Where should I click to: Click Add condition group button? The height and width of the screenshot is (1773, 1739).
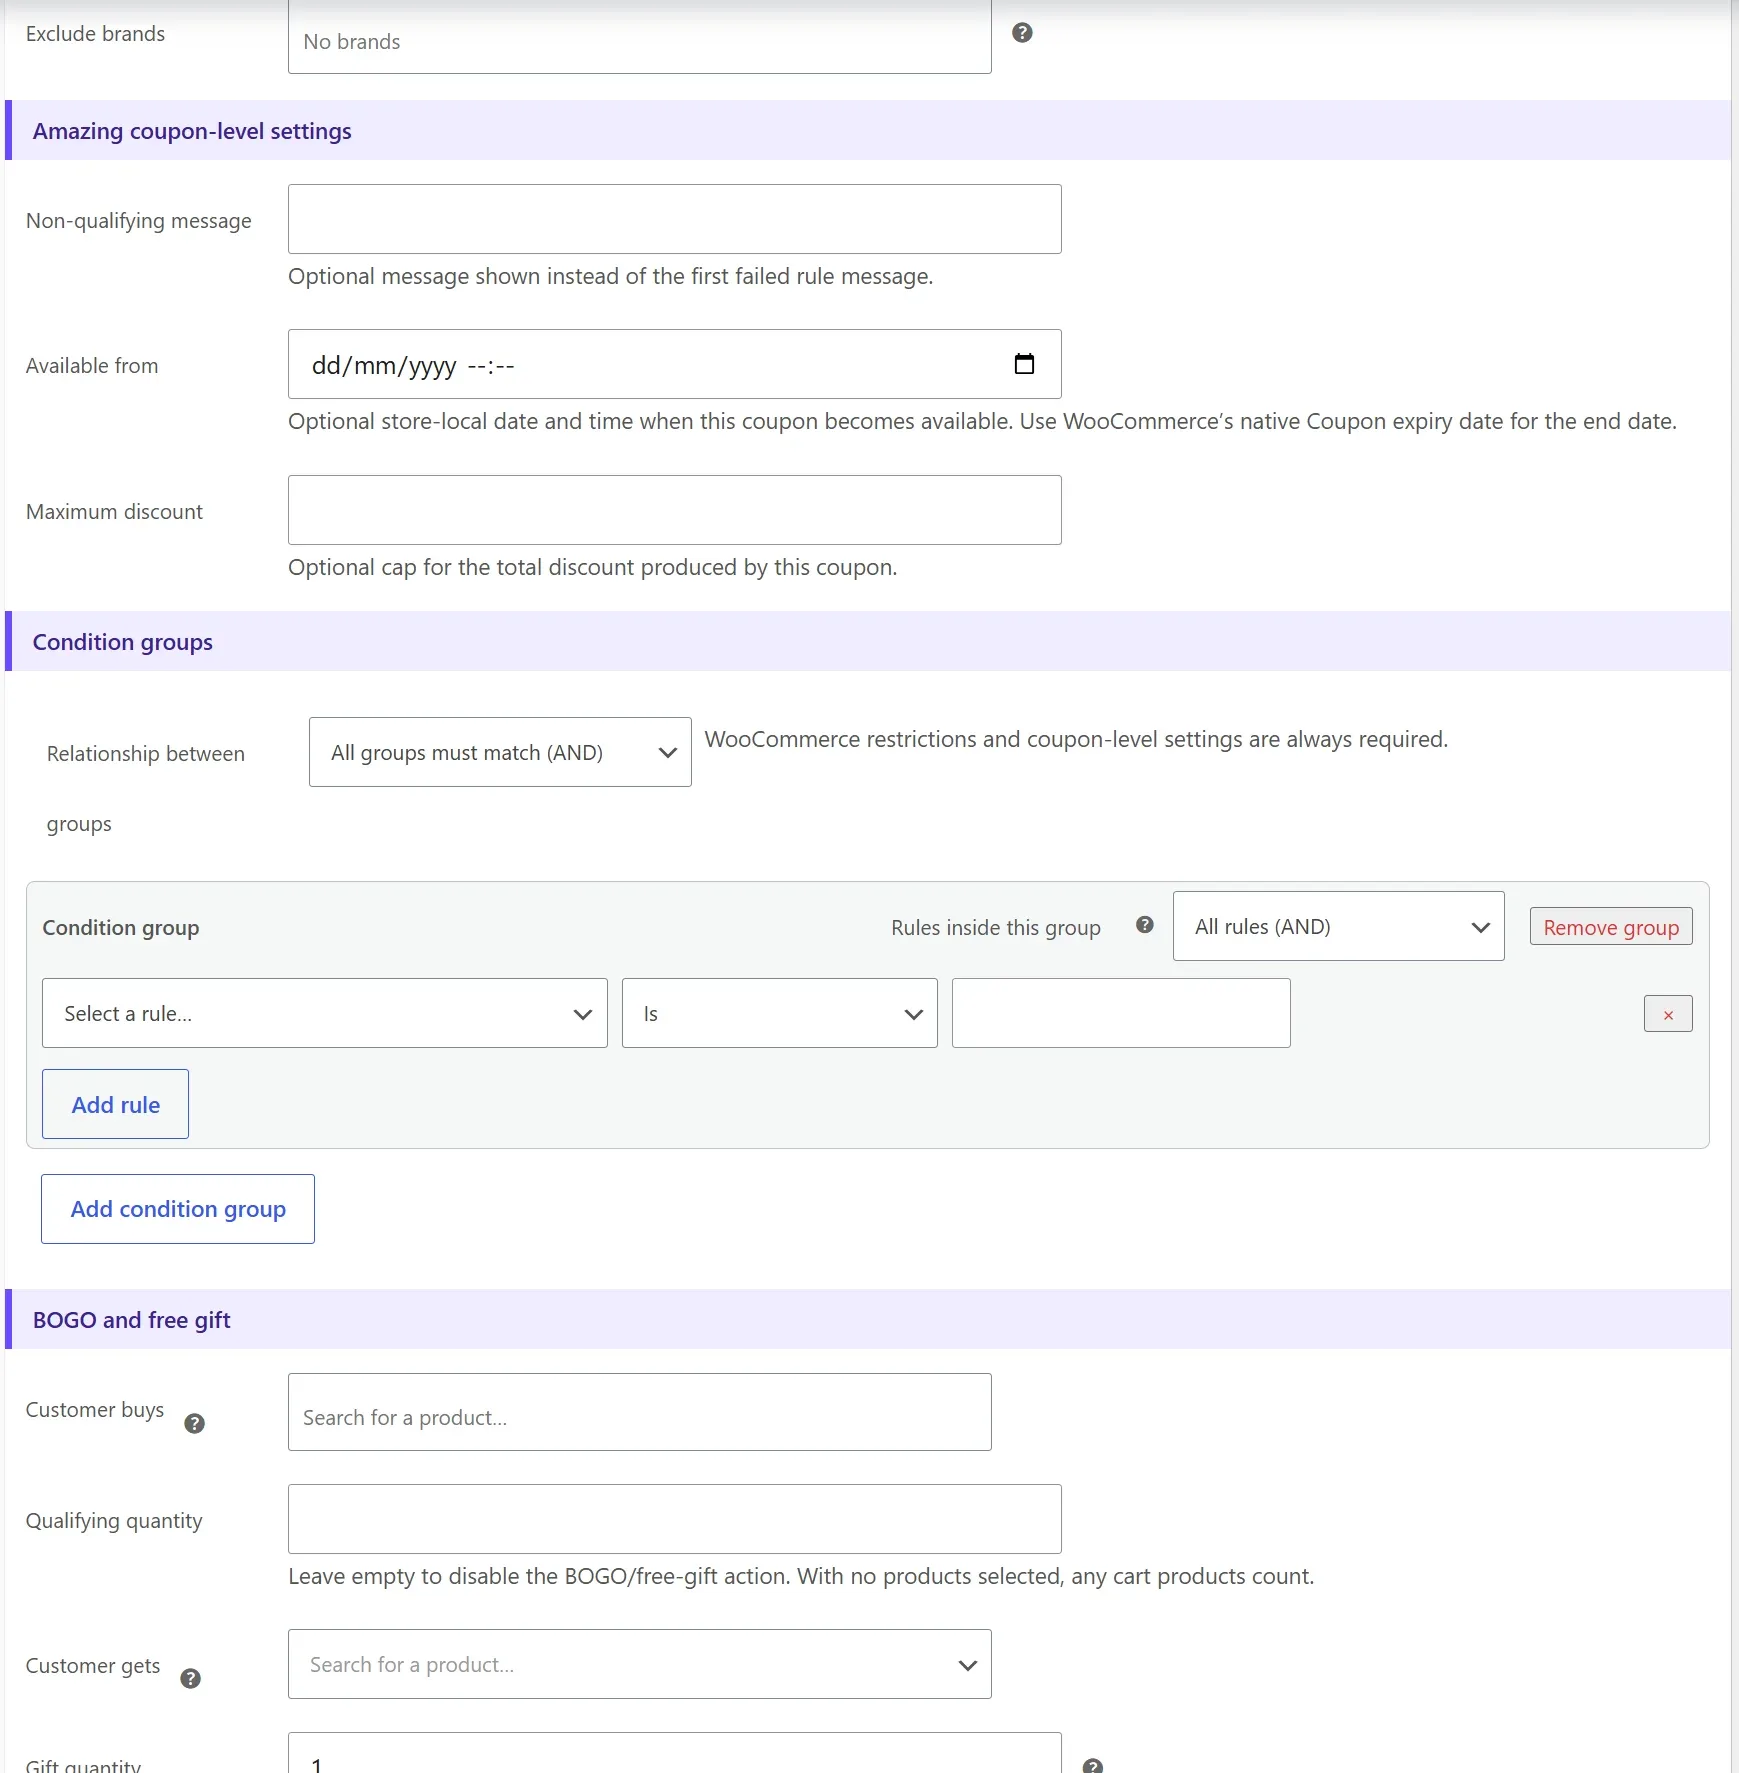(178, 1209)
